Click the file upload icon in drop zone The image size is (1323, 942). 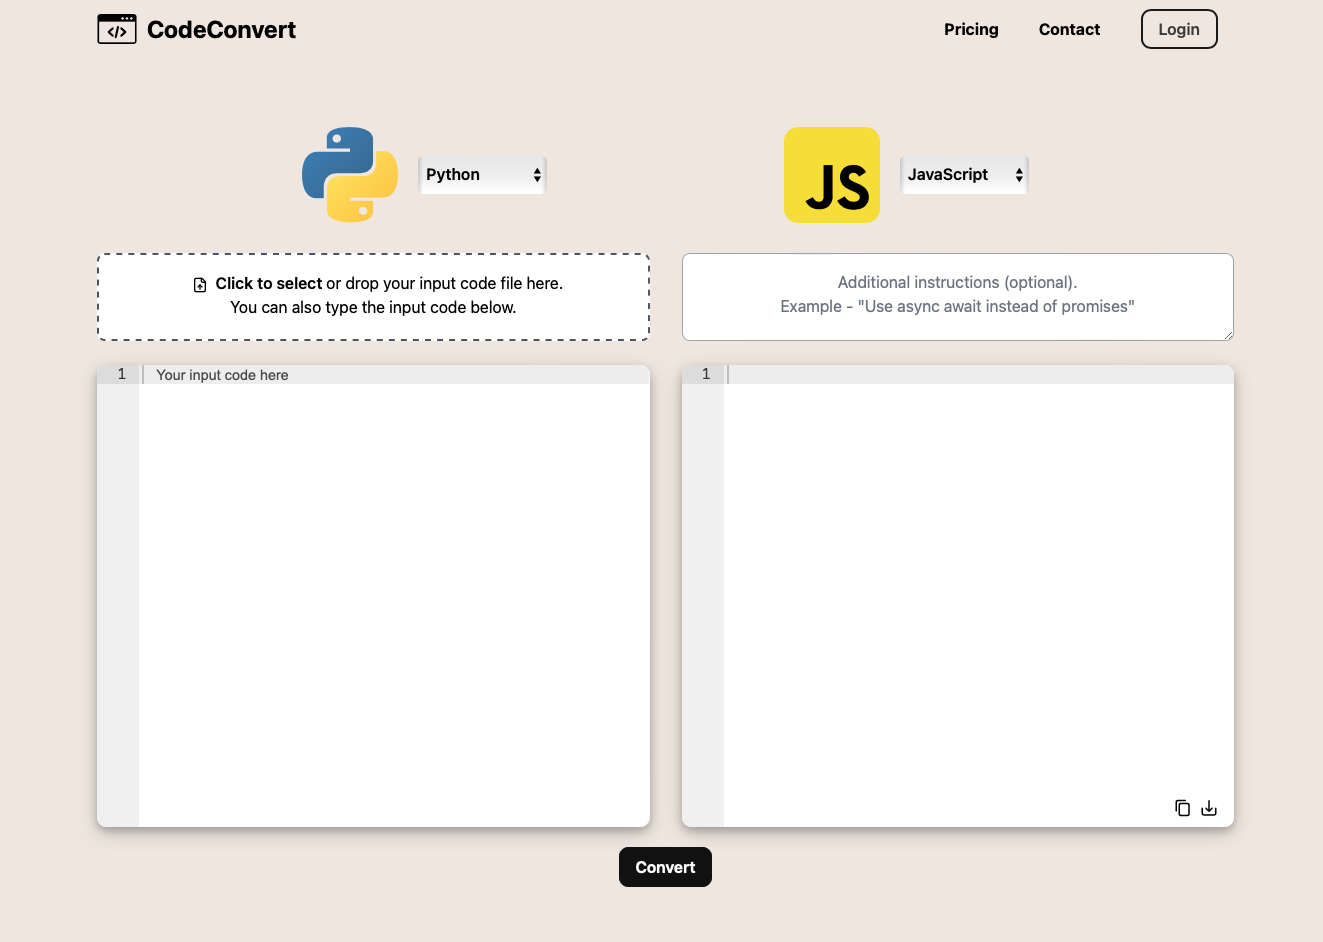point(200,285)
